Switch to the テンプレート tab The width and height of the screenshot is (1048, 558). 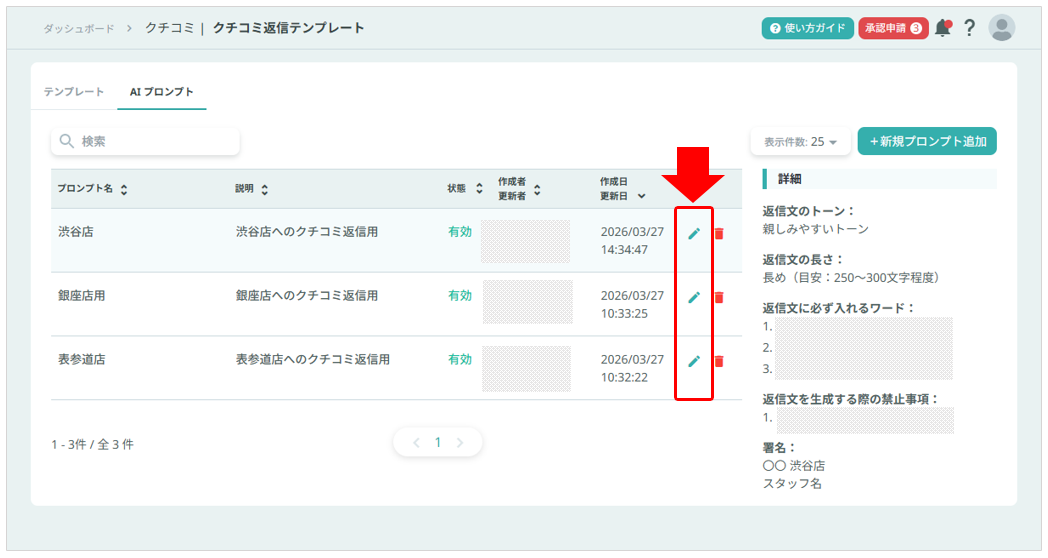[74, 92]
